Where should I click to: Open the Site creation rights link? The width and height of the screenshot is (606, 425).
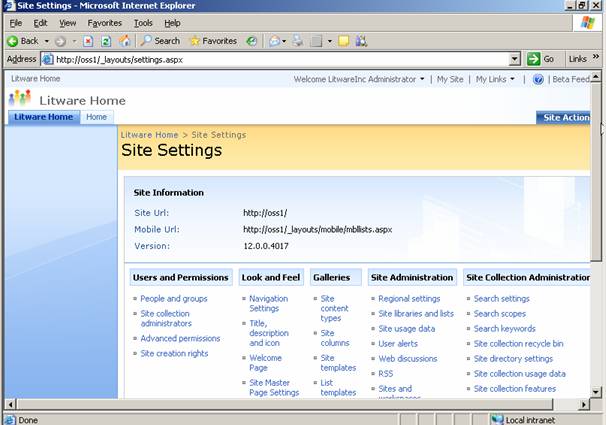pyautogui.click(x=174, y=354)
